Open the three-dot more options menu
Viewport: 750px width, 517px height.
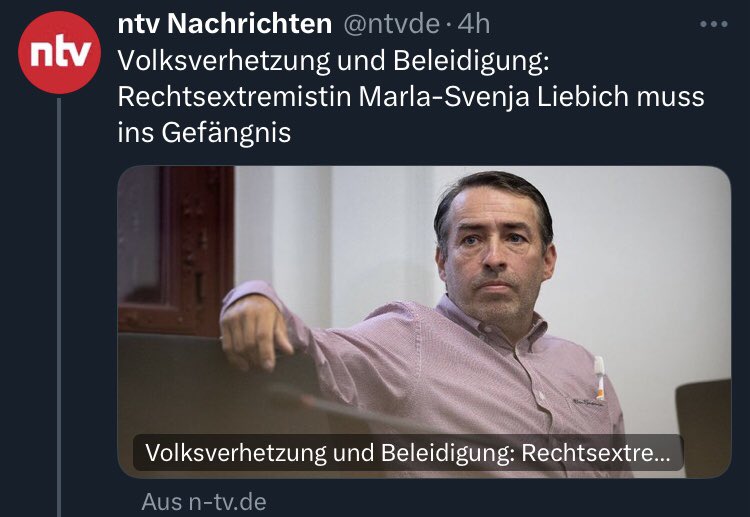pos(713,24)
